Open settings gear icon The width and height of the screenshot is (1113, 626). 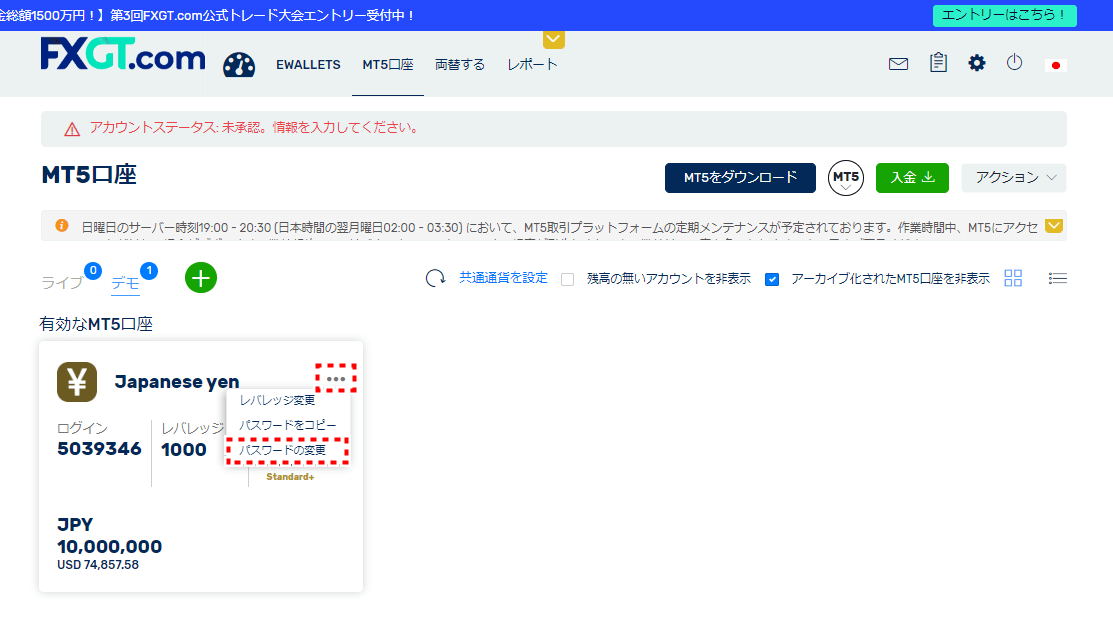977,63
